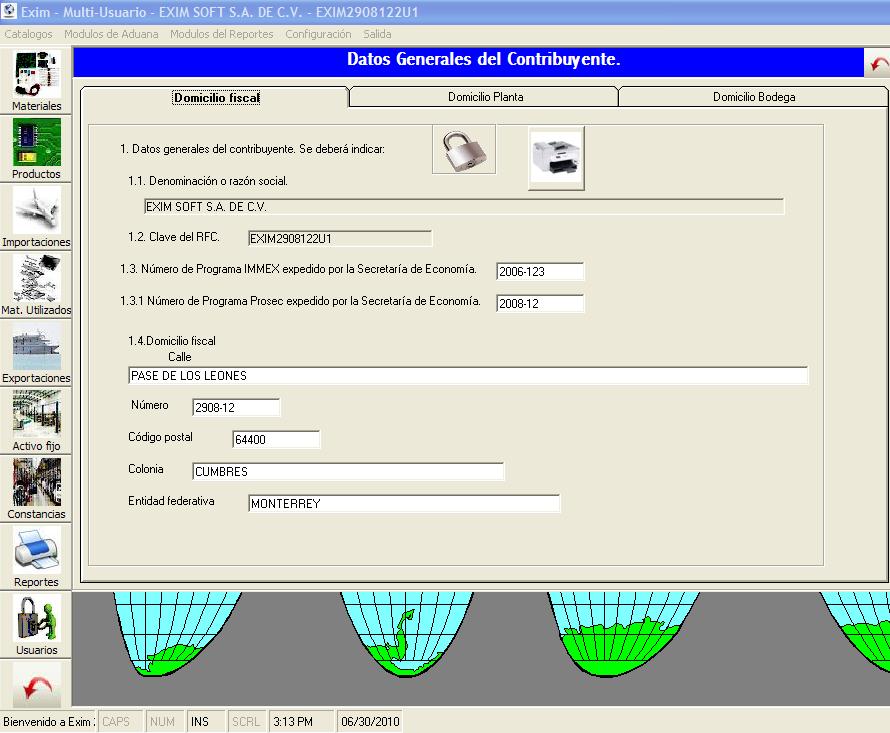This screenshot has width=890, height=733.
Task: Click the NUM status bar indicator
Action: [163, 722]
